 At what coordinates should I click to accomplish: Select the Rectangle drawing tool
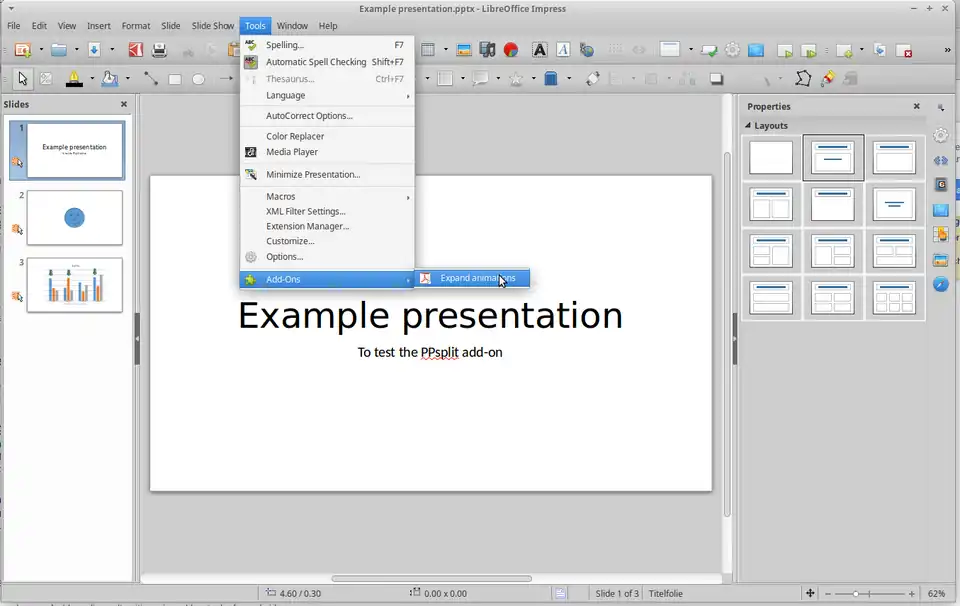pos(175,79)
